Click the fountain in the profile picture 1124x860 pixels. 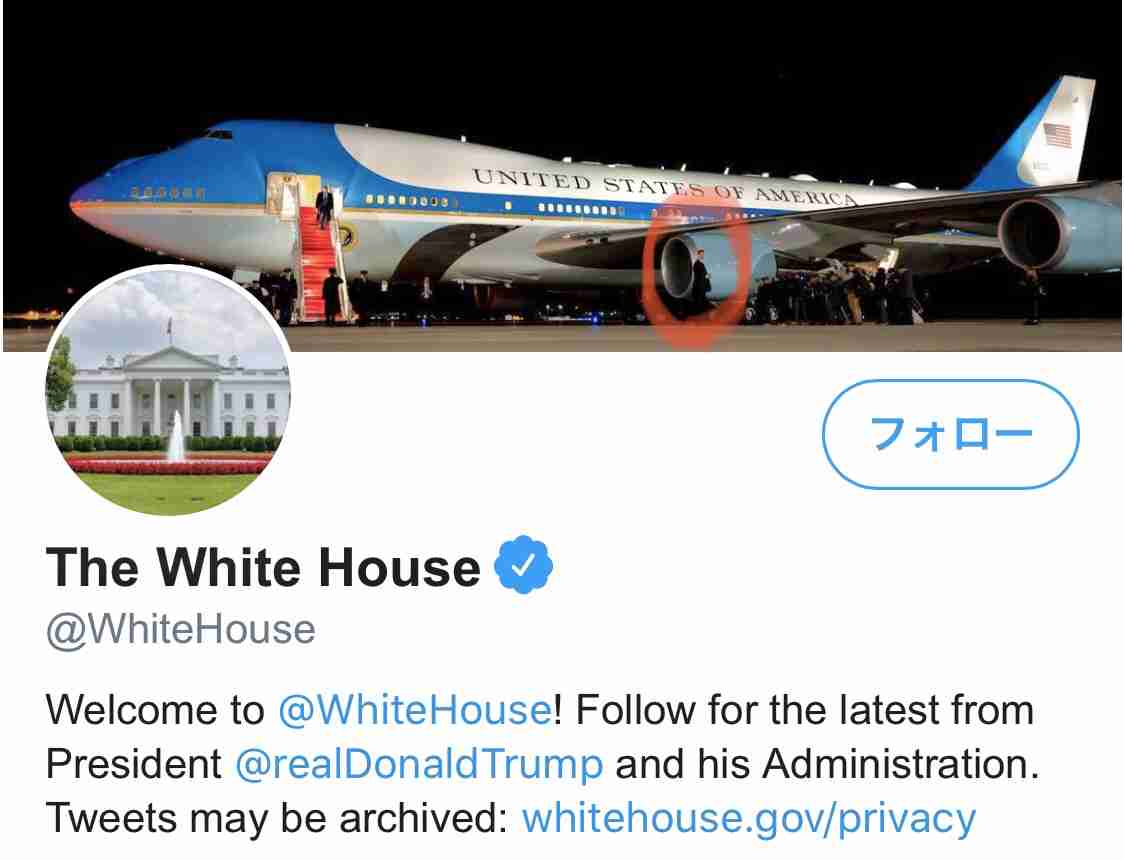[176, 437]
